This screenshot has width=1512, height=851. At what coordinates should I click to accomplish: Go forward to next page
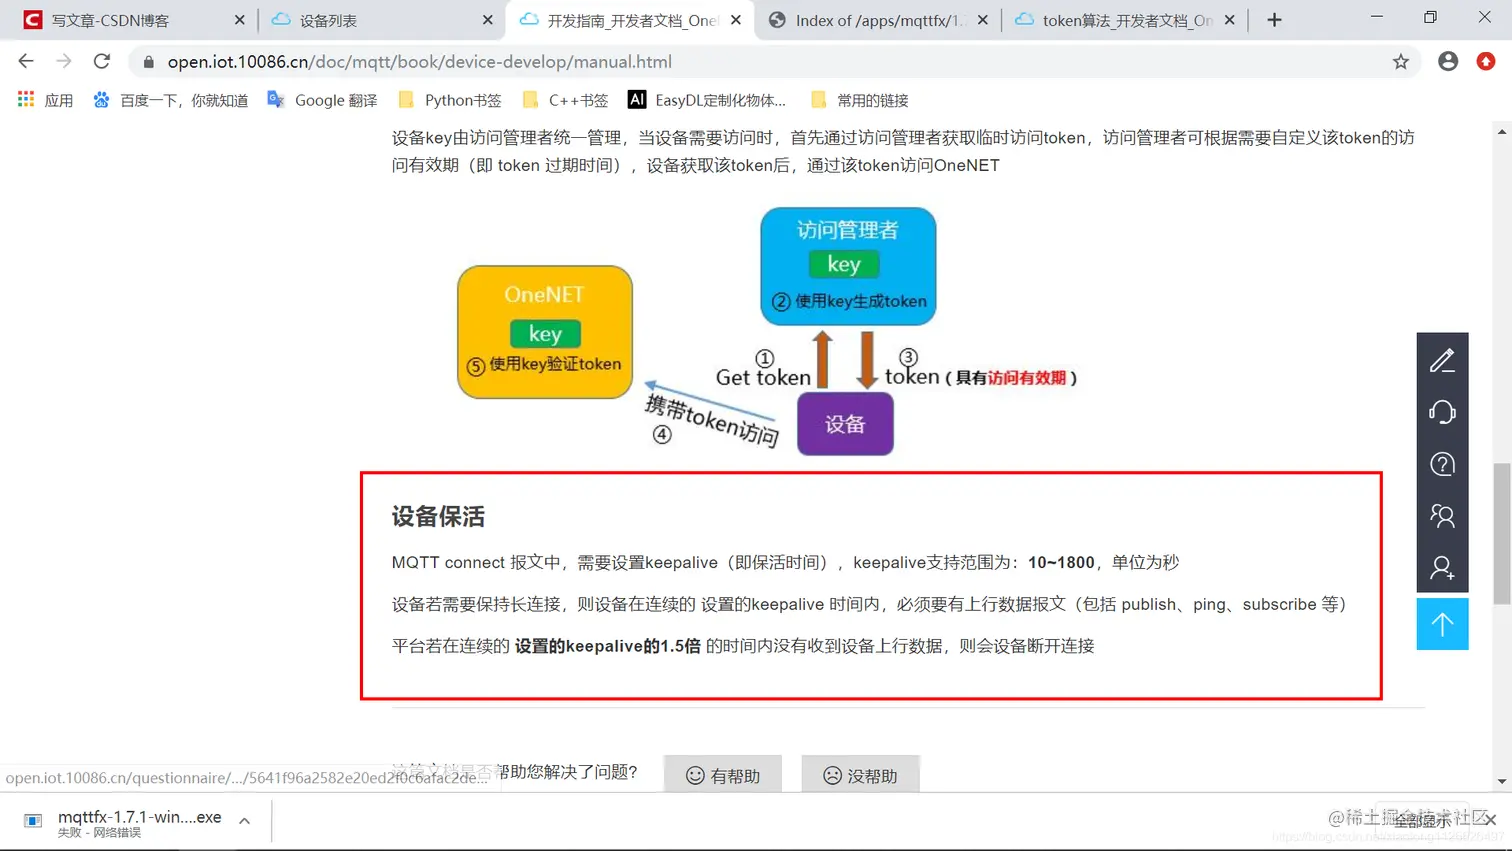(64, 62)
